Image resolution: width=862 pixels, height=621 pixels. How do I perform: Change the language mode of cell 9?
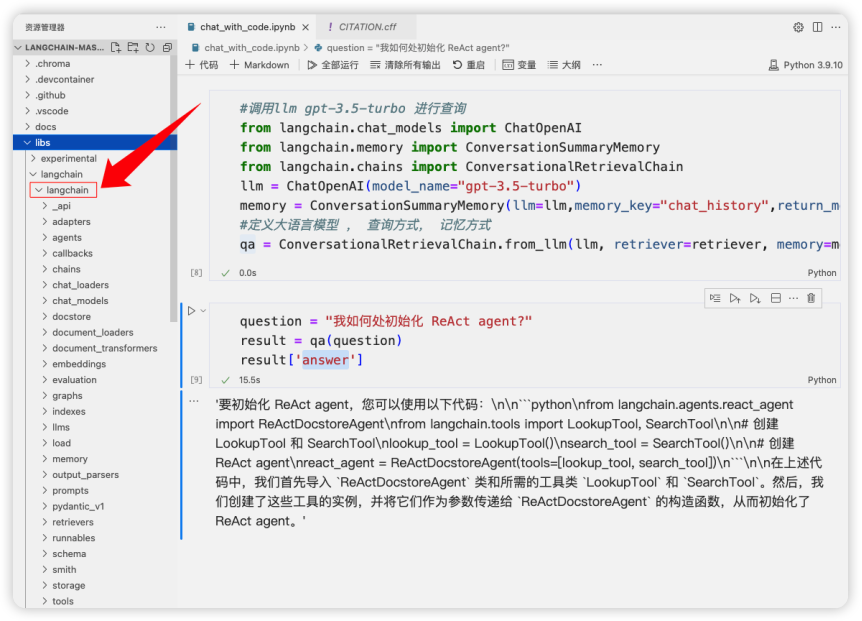[822, 380]
